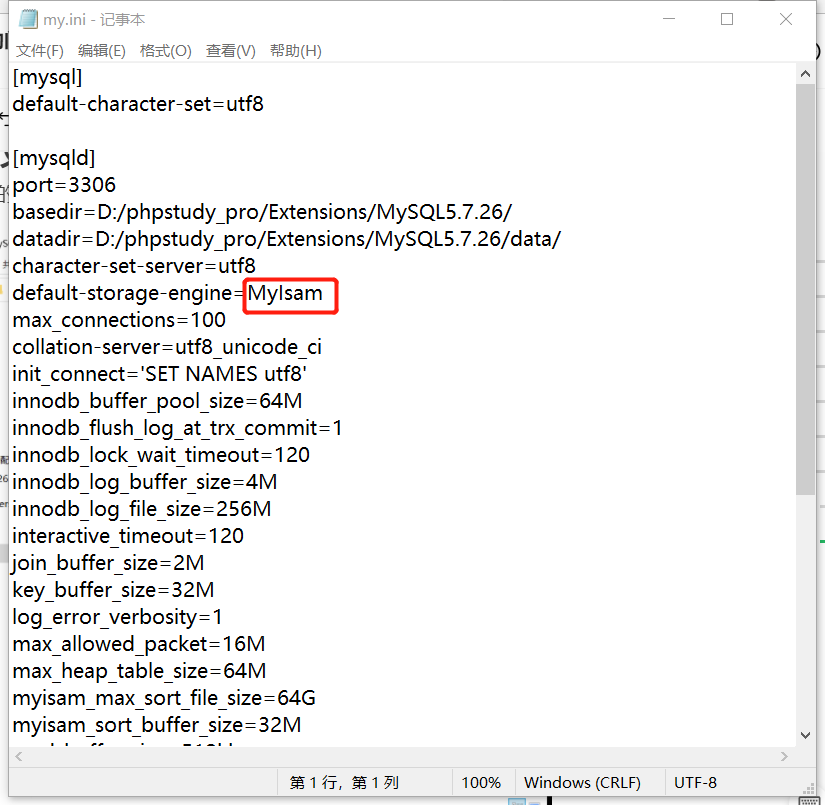Click the port=3306 line
The height and width of the screenshot is (805, 825).
pyautogui.click(x=64, y=185)
